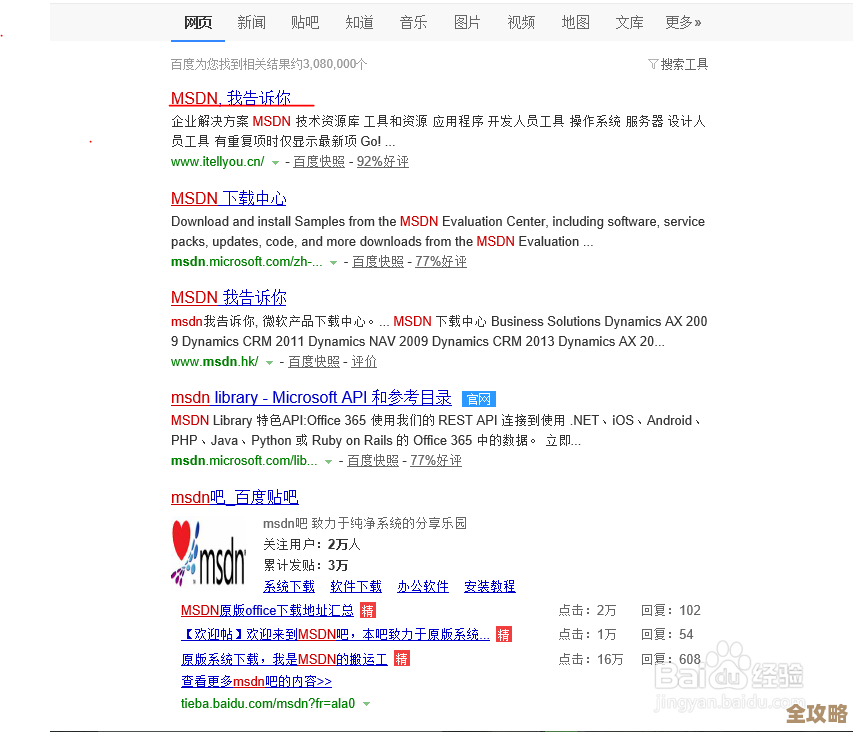The height and width of the screenshot is (732, 853).
Task: Click 查看更多msdn吧的内容 link
Action: pyautogui.click(x=254, y=681)
